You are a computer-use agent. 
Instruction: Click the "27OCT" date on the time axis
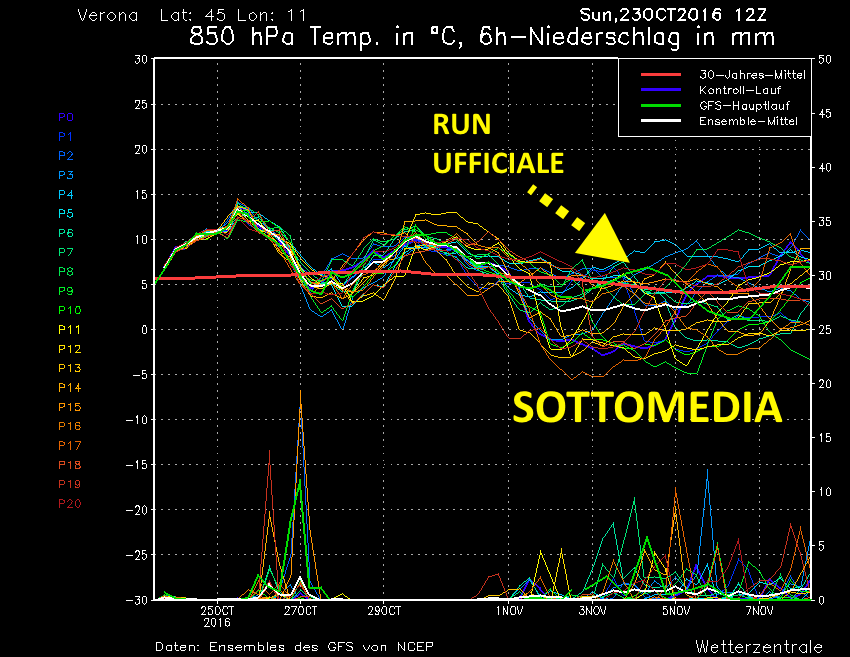pos(300,611)
